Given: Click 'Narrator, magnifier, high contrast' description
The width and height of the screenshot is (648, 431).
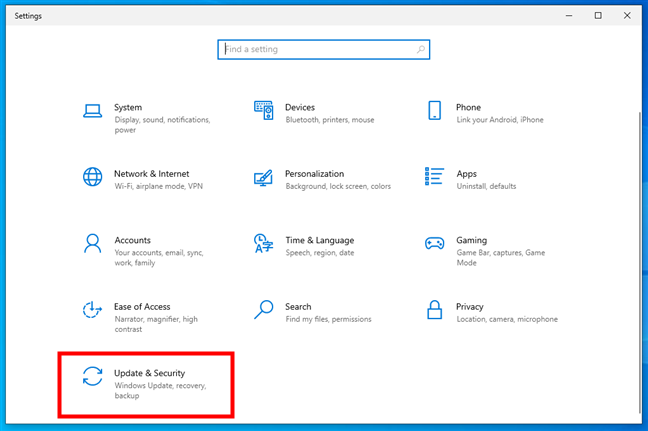Looking at the screenshot, I should [156, 324].
